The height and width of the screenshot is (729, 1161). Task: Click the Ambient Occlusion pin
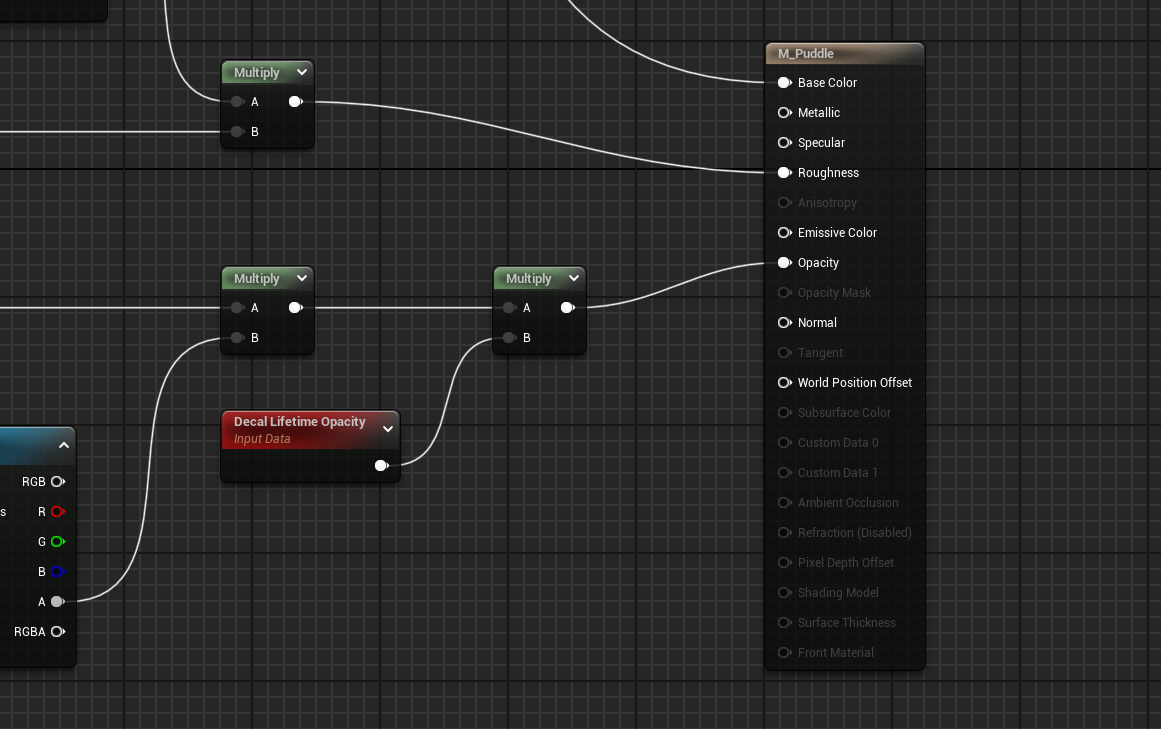tap(785, 503)
